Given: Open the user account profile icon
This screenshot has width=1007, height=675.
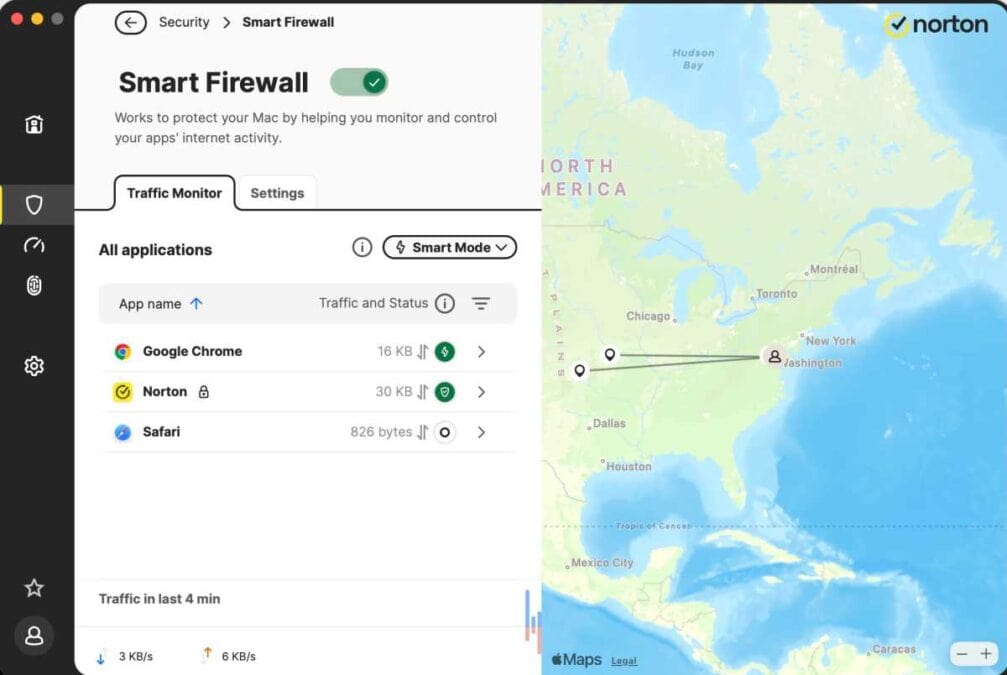Looking at the screenshot, I should click(x=34, y=636).
